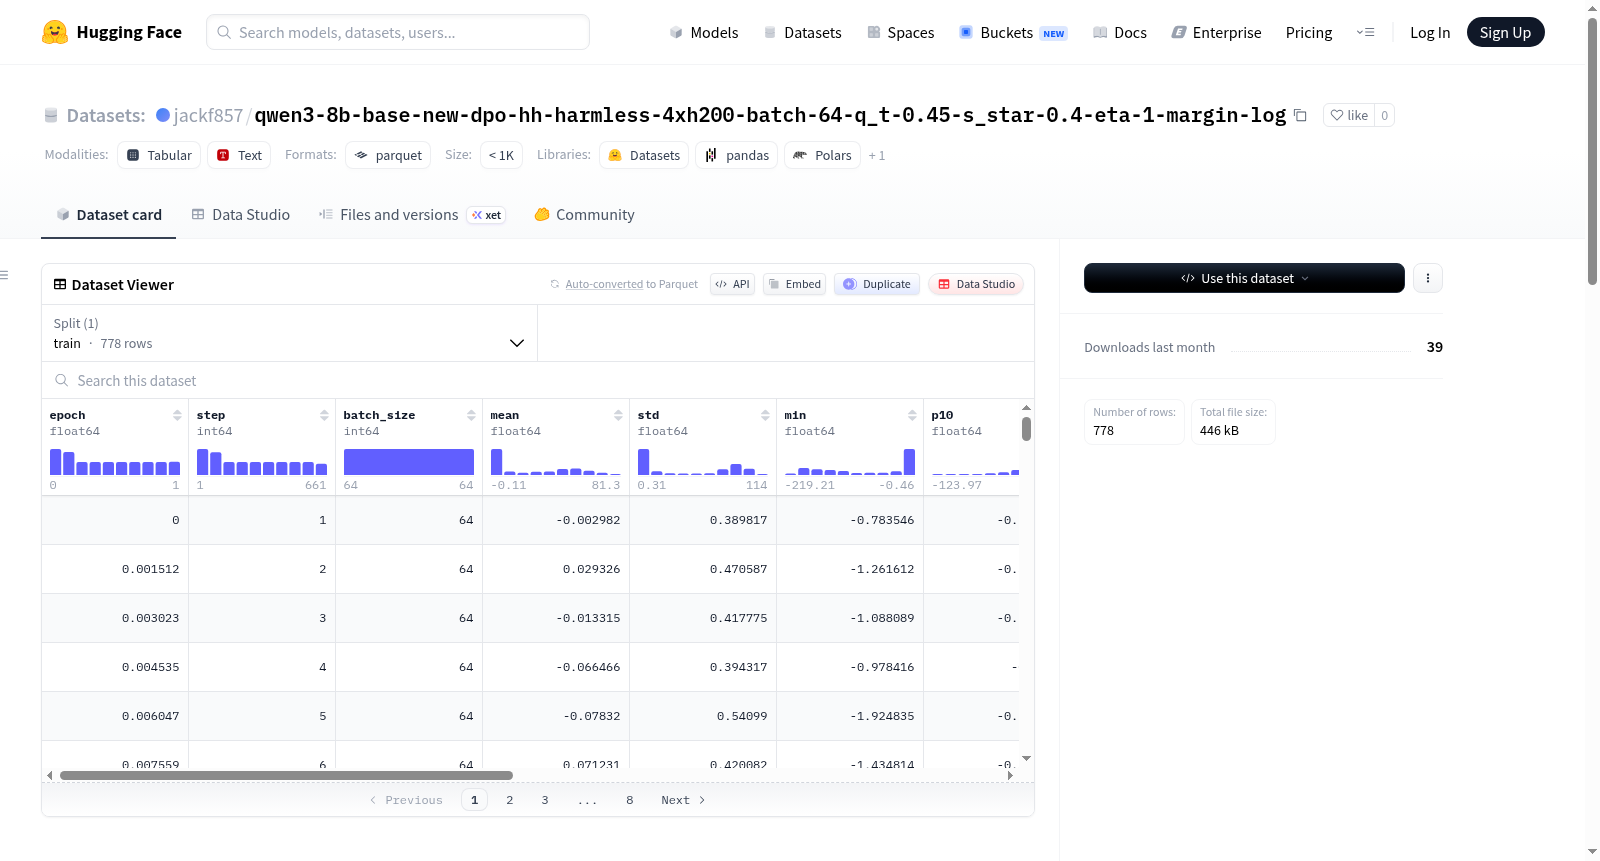Open the Split train dropdown

point(289,333)
